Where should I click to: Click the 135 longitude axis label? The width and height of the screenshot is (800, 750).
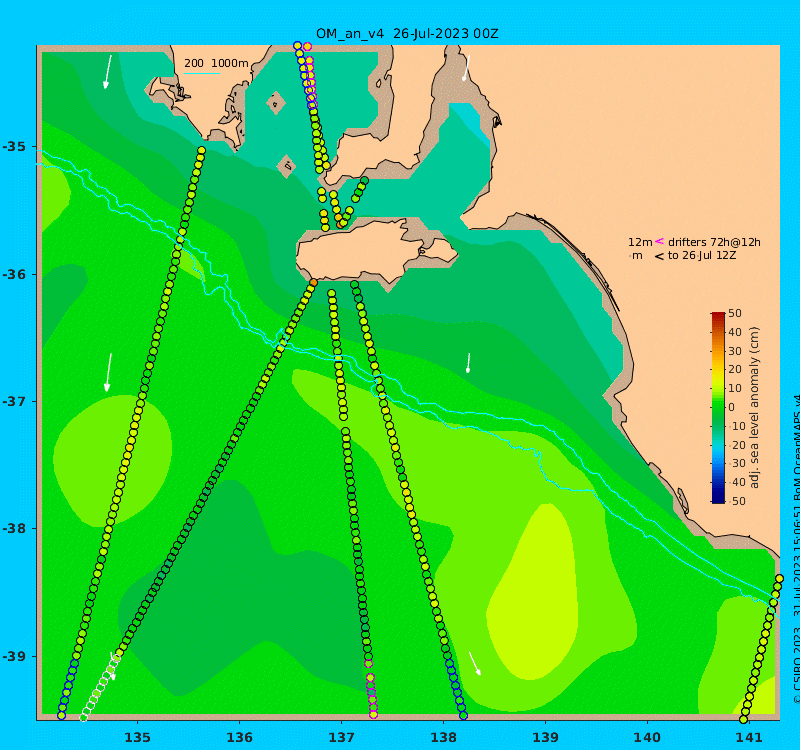point(137,738)
